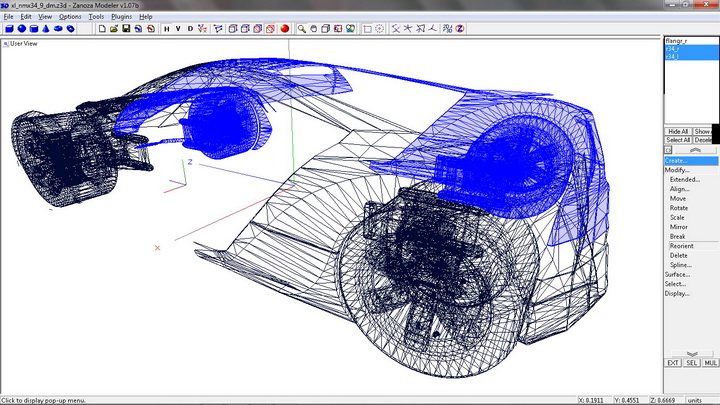Select the magnifier zoom tool
The height and width of the screenshot is (405, 720).
click(x=301, y=29)
